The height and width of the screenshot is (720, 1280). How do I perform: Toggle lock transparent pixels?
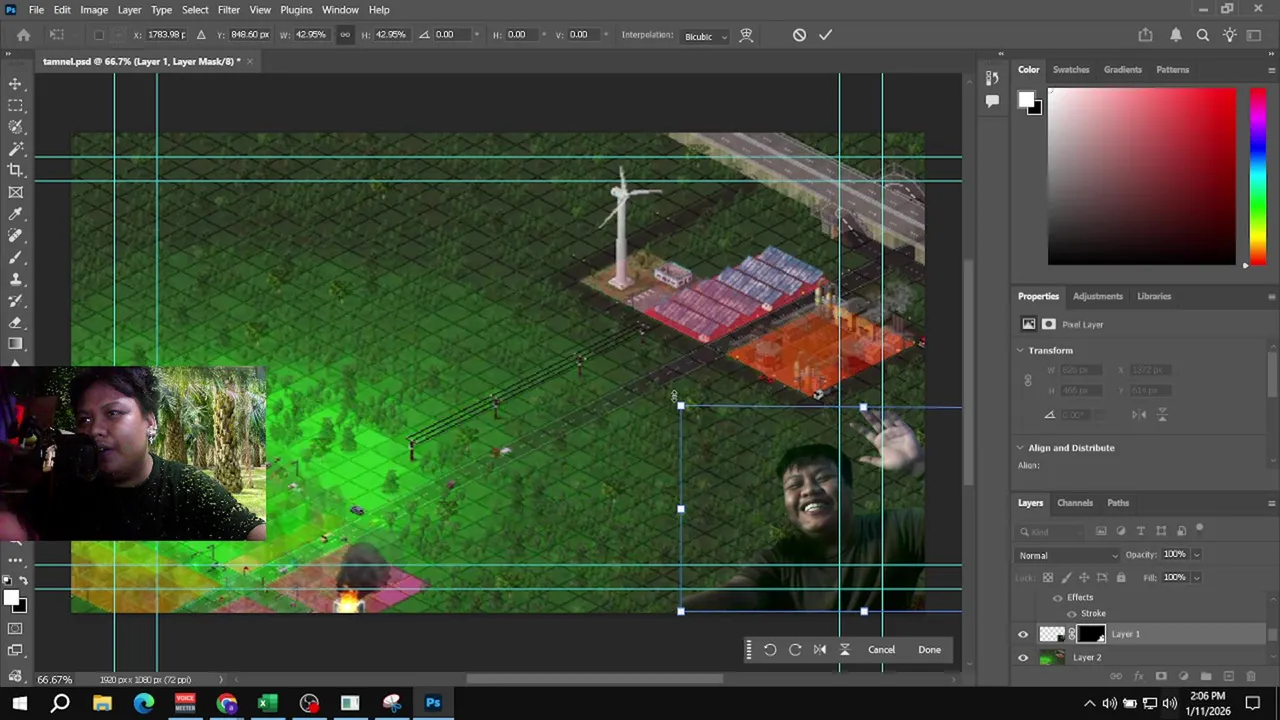point(1048,578)
